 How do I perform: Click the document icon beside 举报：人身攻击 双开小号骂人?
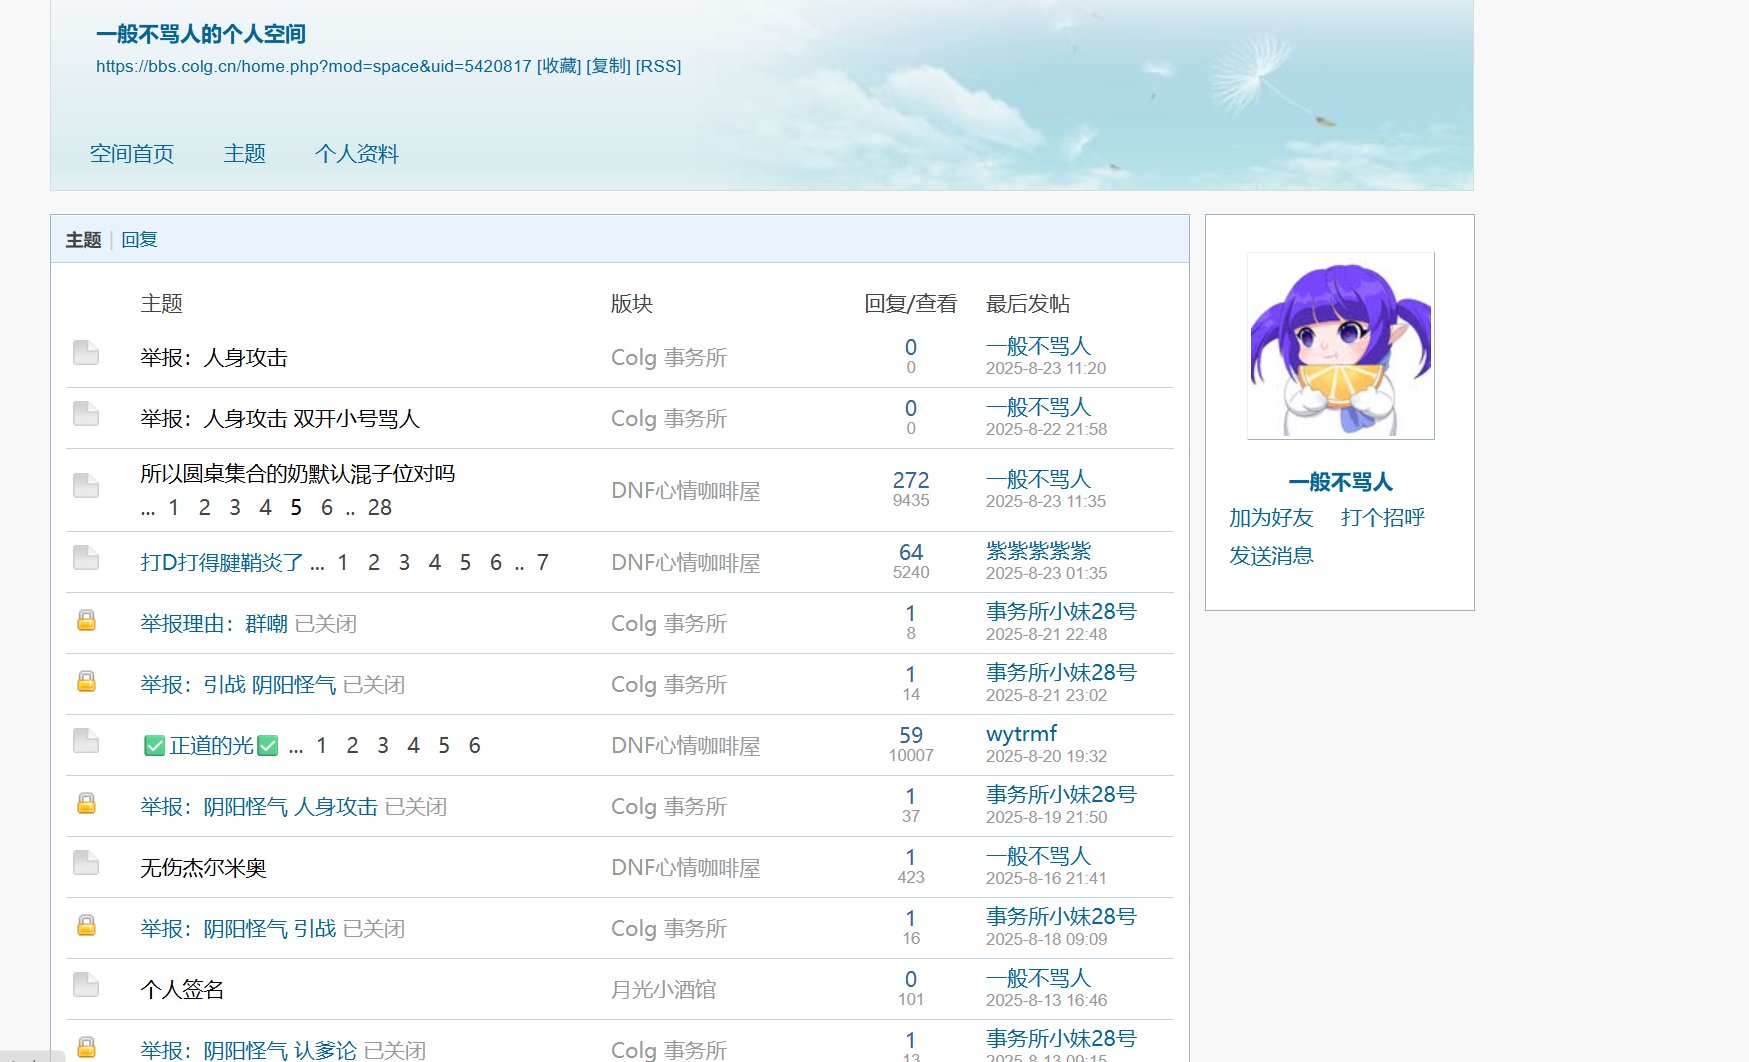(86, 414)
